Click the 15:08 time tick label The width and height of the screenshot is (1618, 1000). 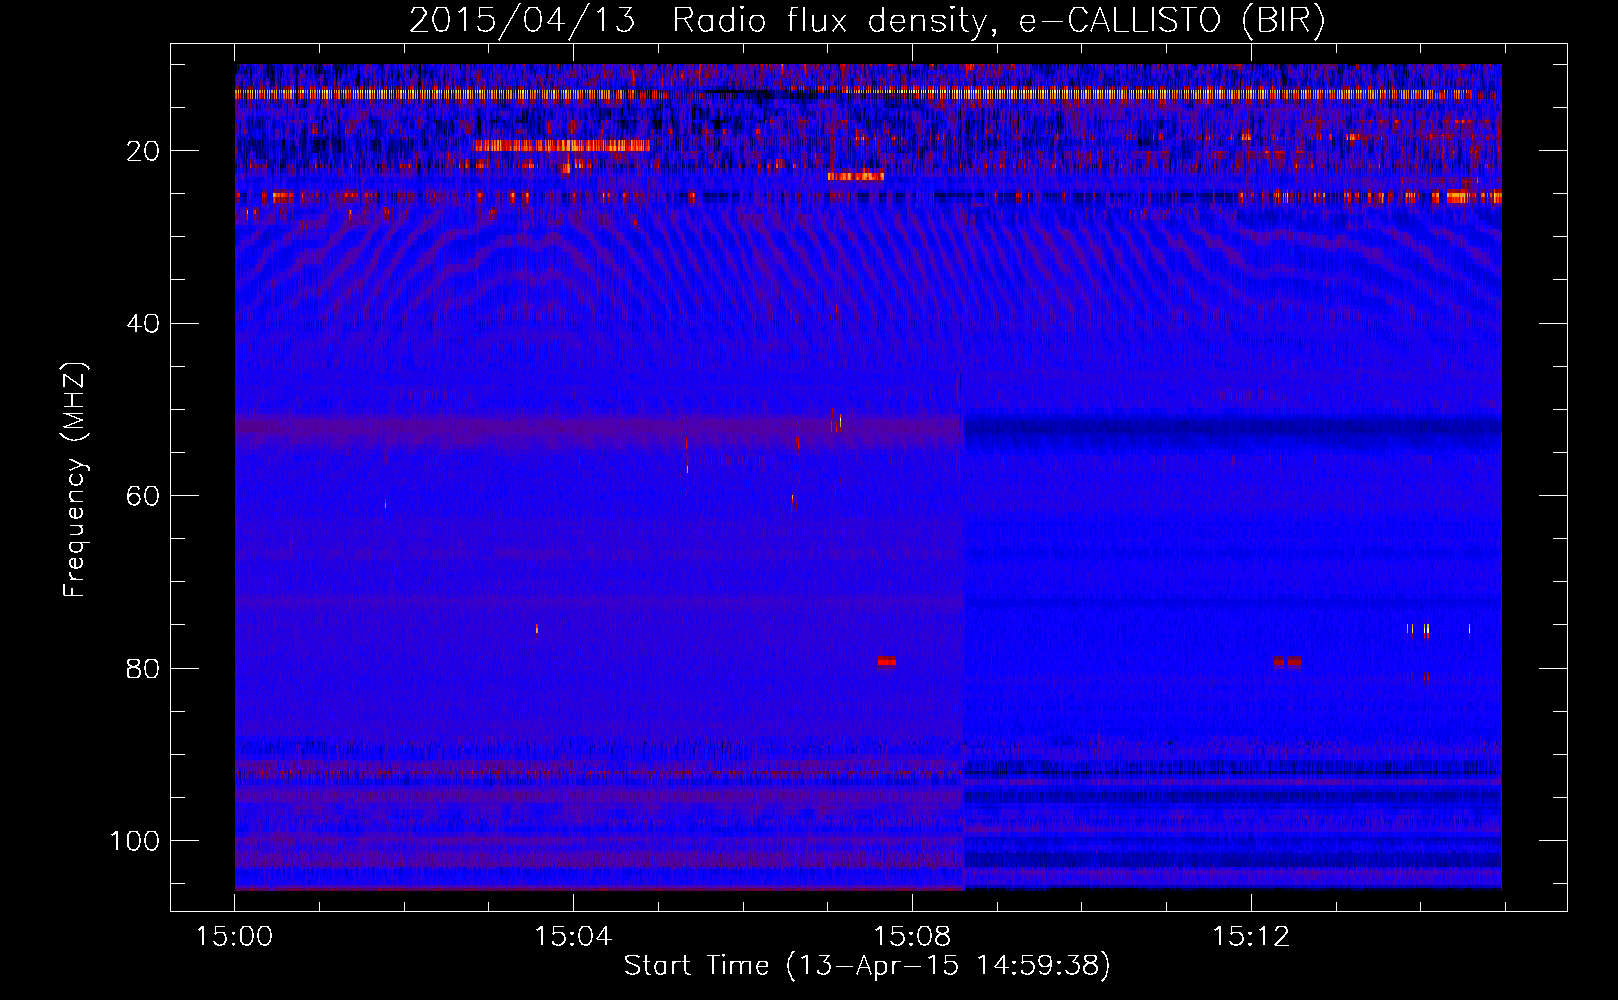[x=912, y=937]
